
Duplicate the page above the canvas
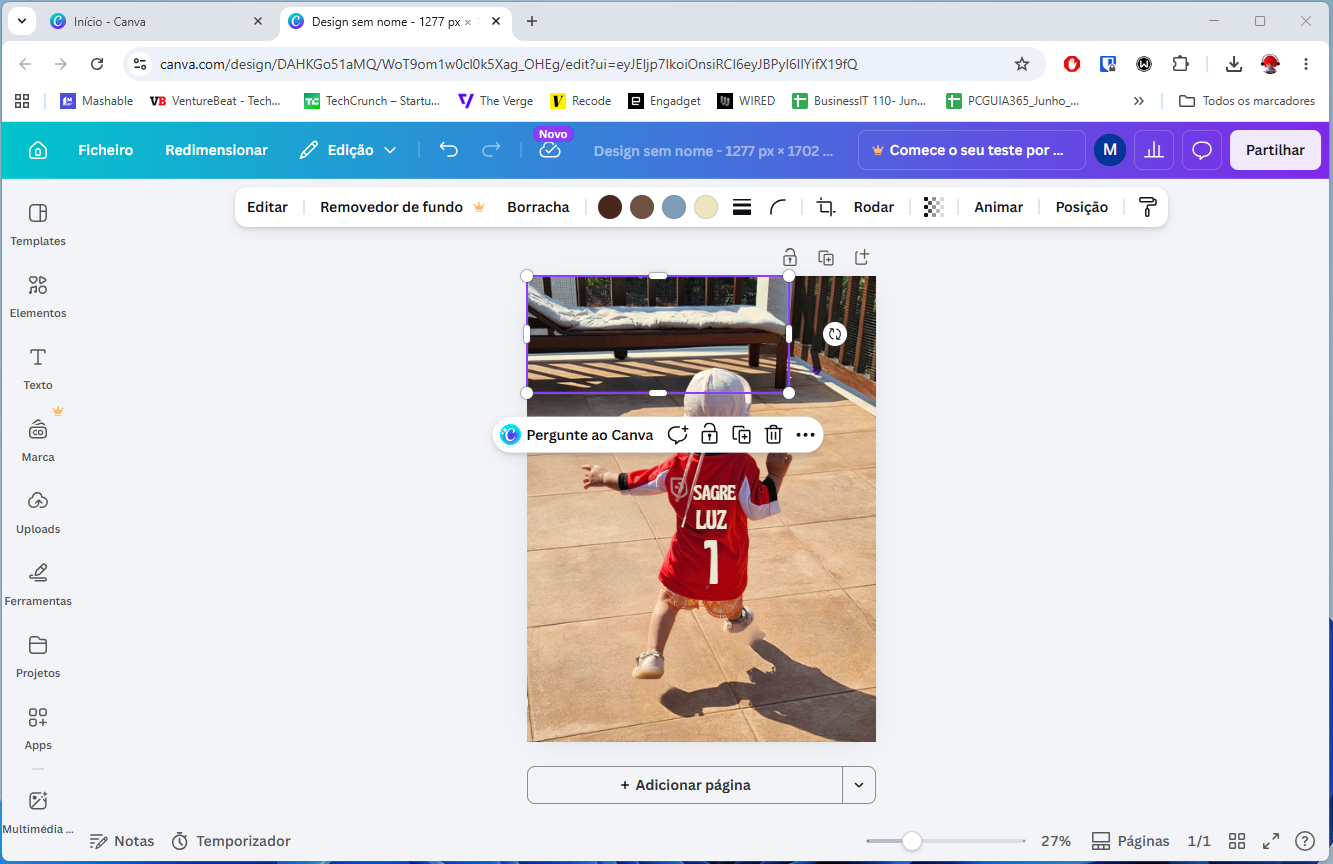click(826, 257)
